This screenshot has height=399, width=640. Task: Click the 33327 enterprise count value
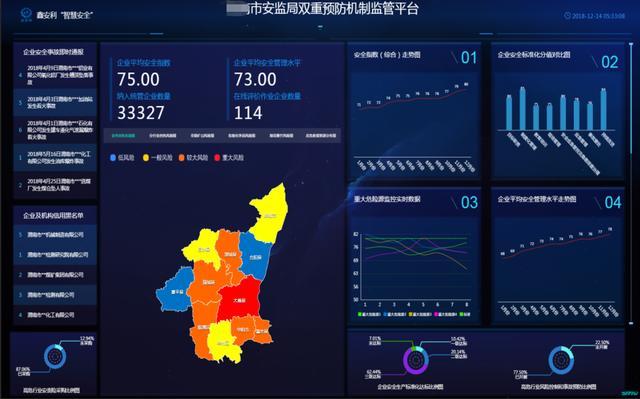(x=141, y=113)
